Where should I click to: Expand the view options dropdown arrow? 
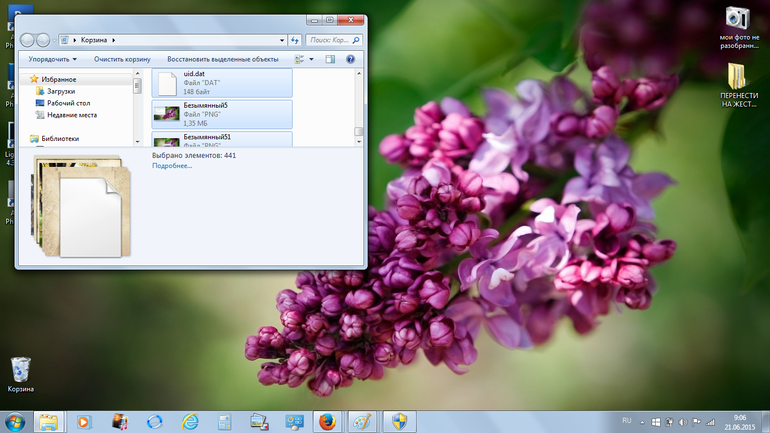tap(312, 60)
